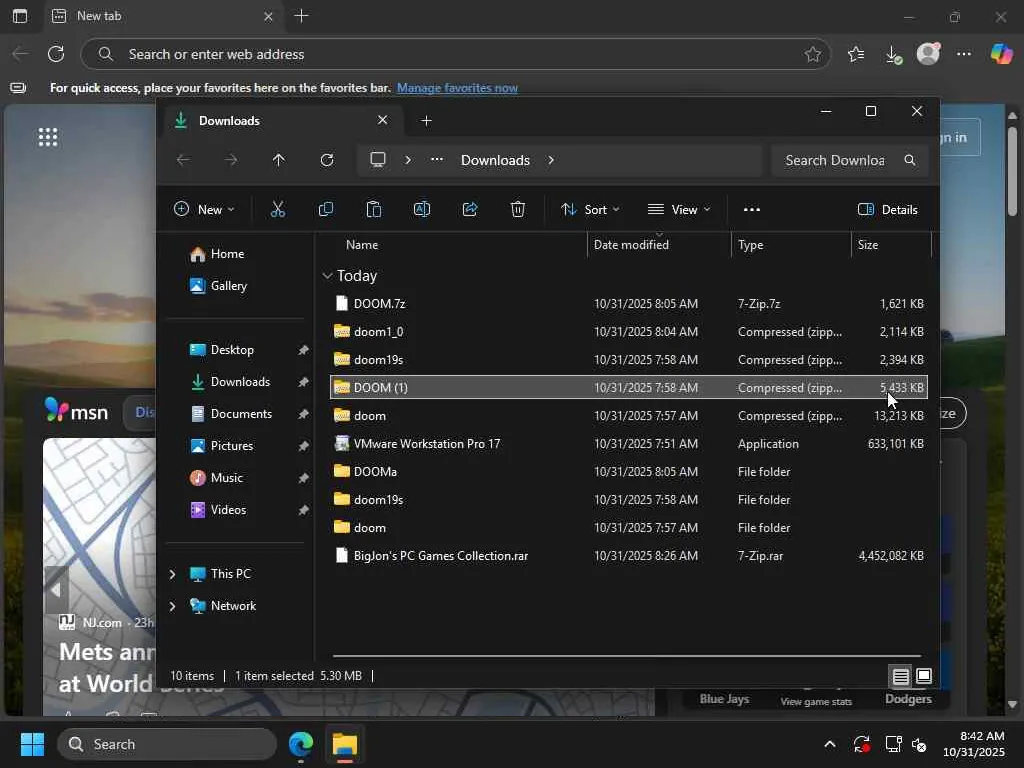Image resolution: width=1024 pixels, height=768 pixels.
Task: Open the View dropdown menu
Action: 679,210
